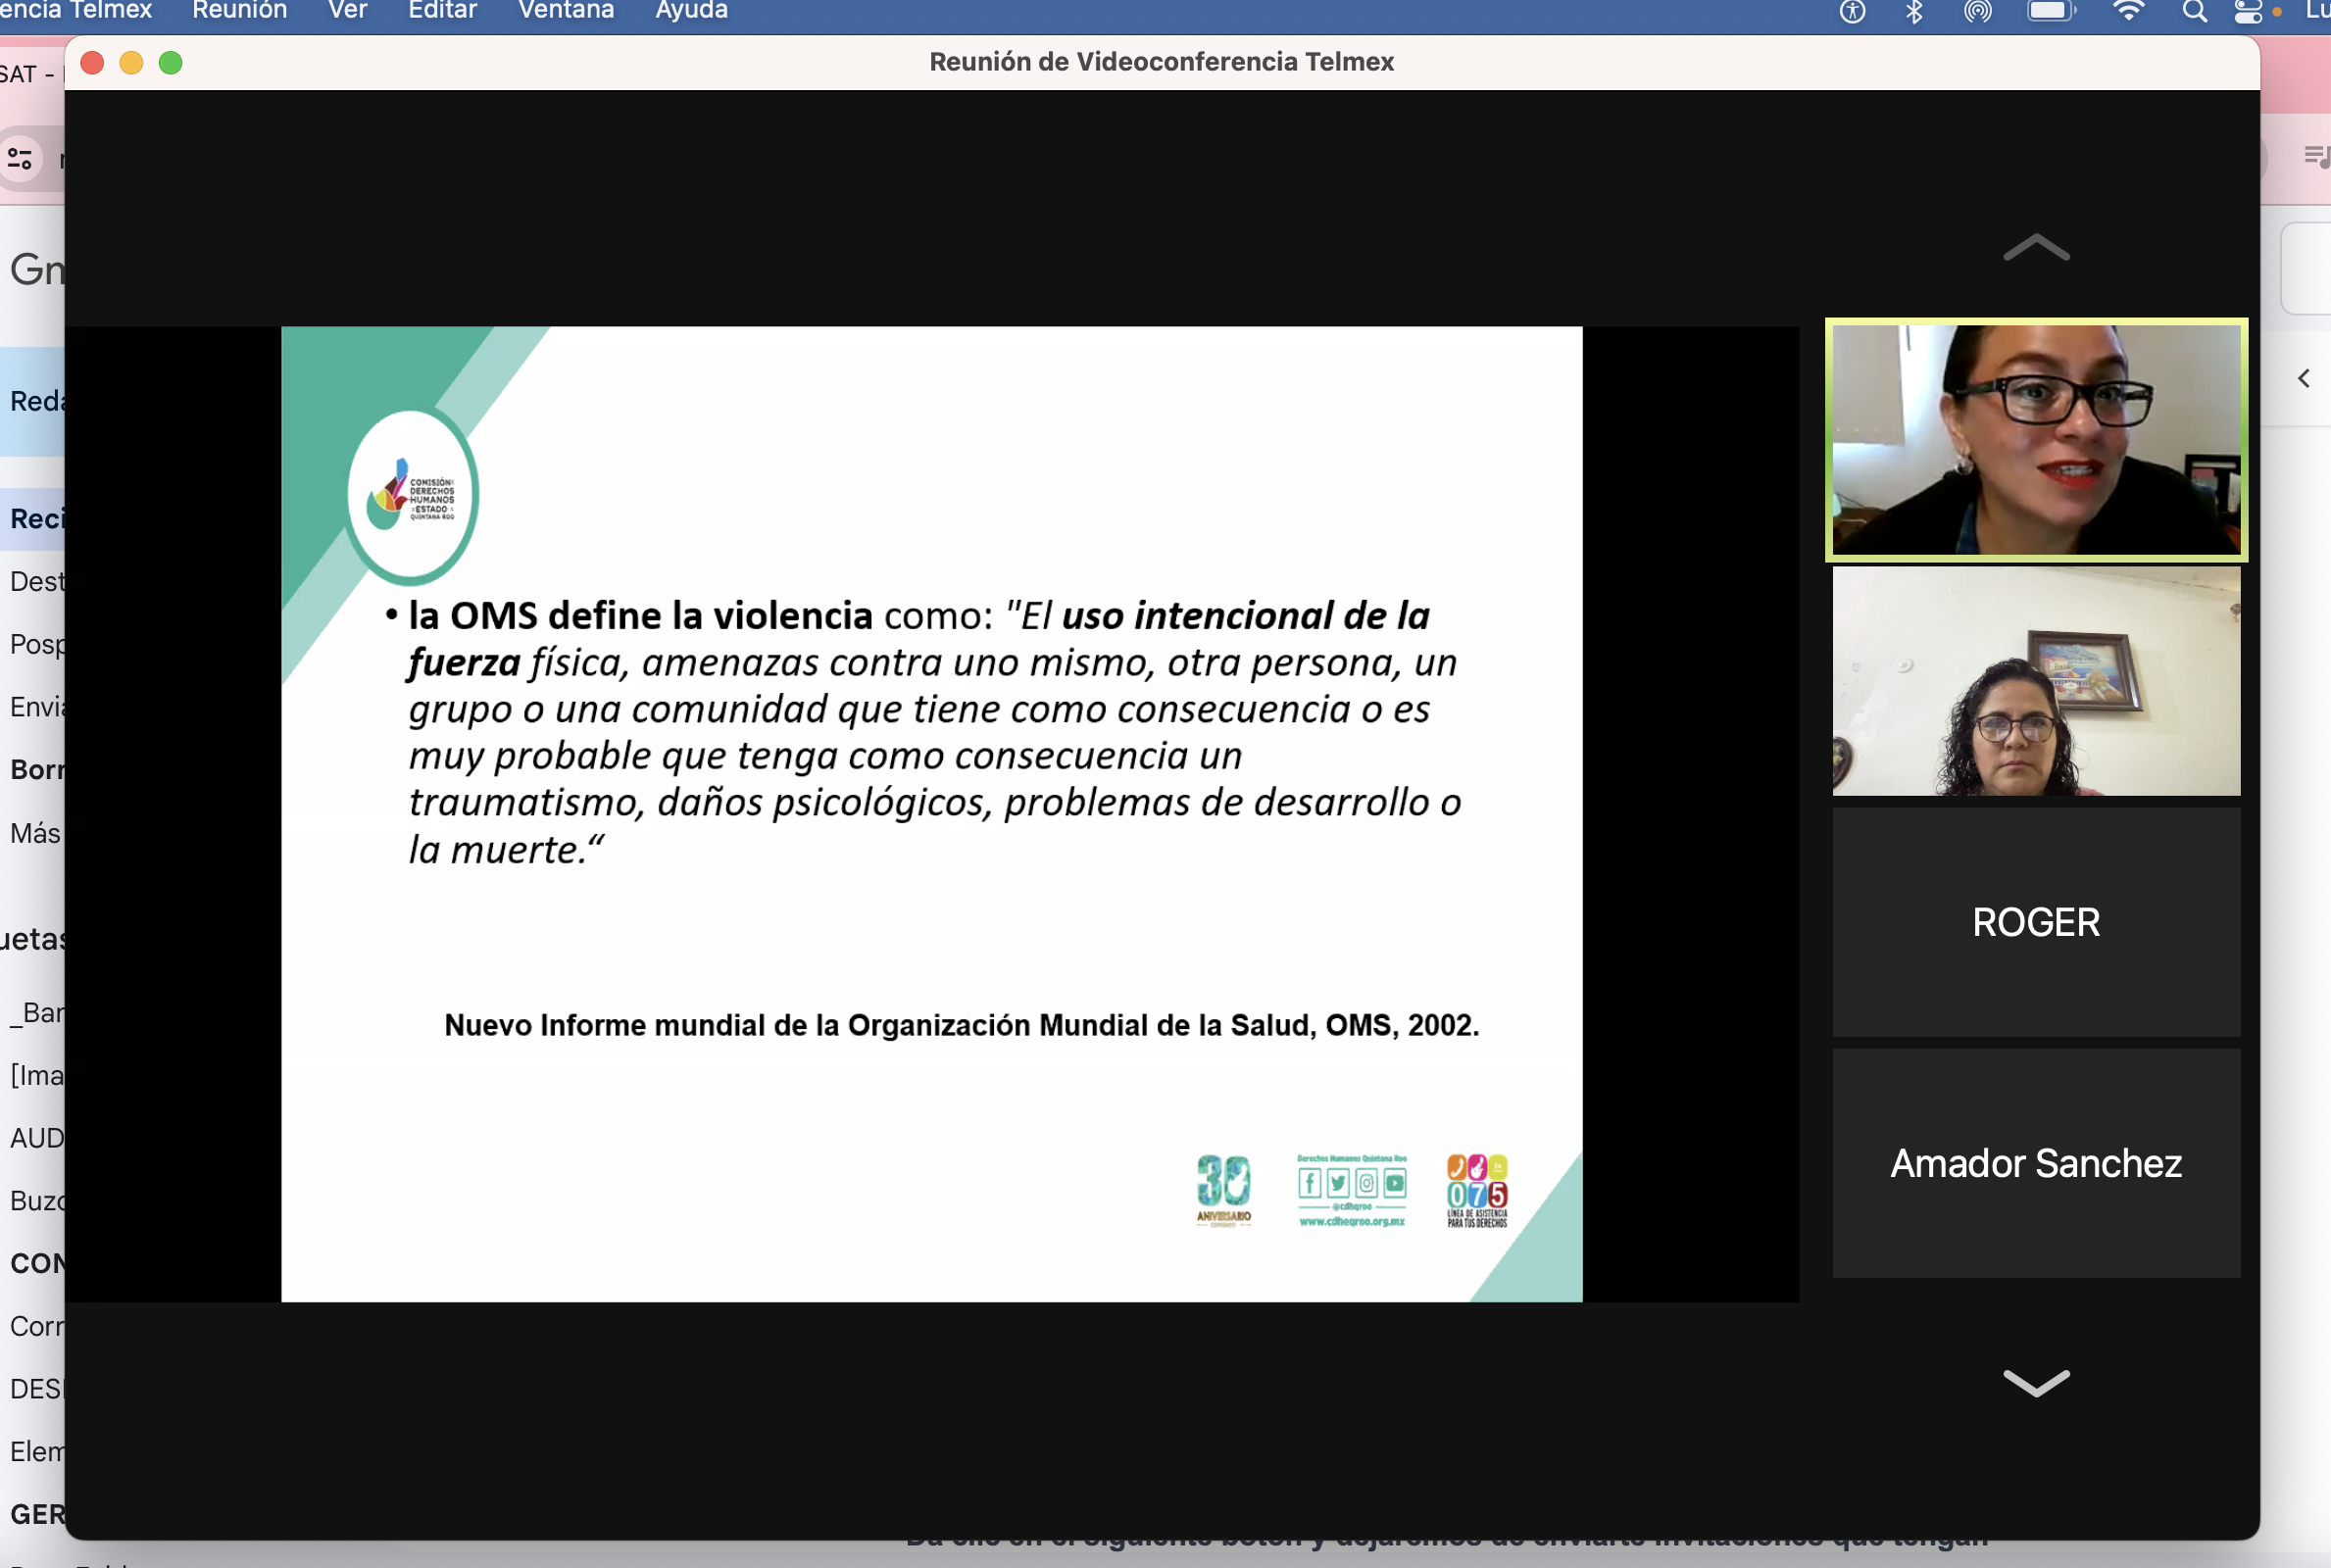Image resolution: width=2331 pixels, height=1568 pixels.
Task: Click the Reunión de Videoconferencia Telmex title bar
Action: coord(1161,62)
